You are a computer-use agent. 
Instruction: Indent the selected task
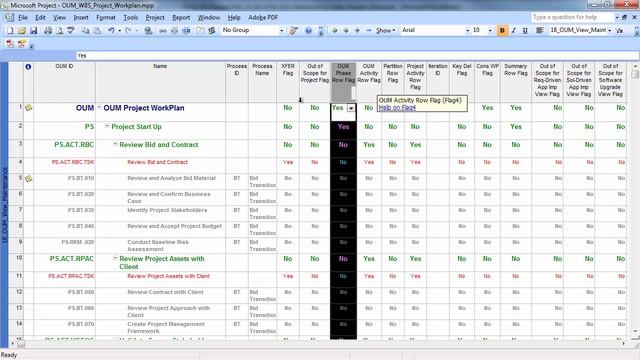[346, 31]
